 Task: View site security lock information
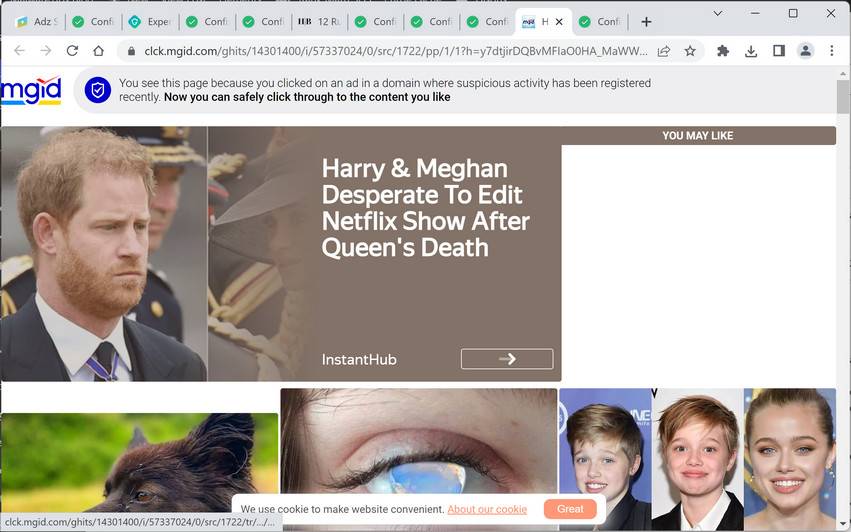pos(131,51)
